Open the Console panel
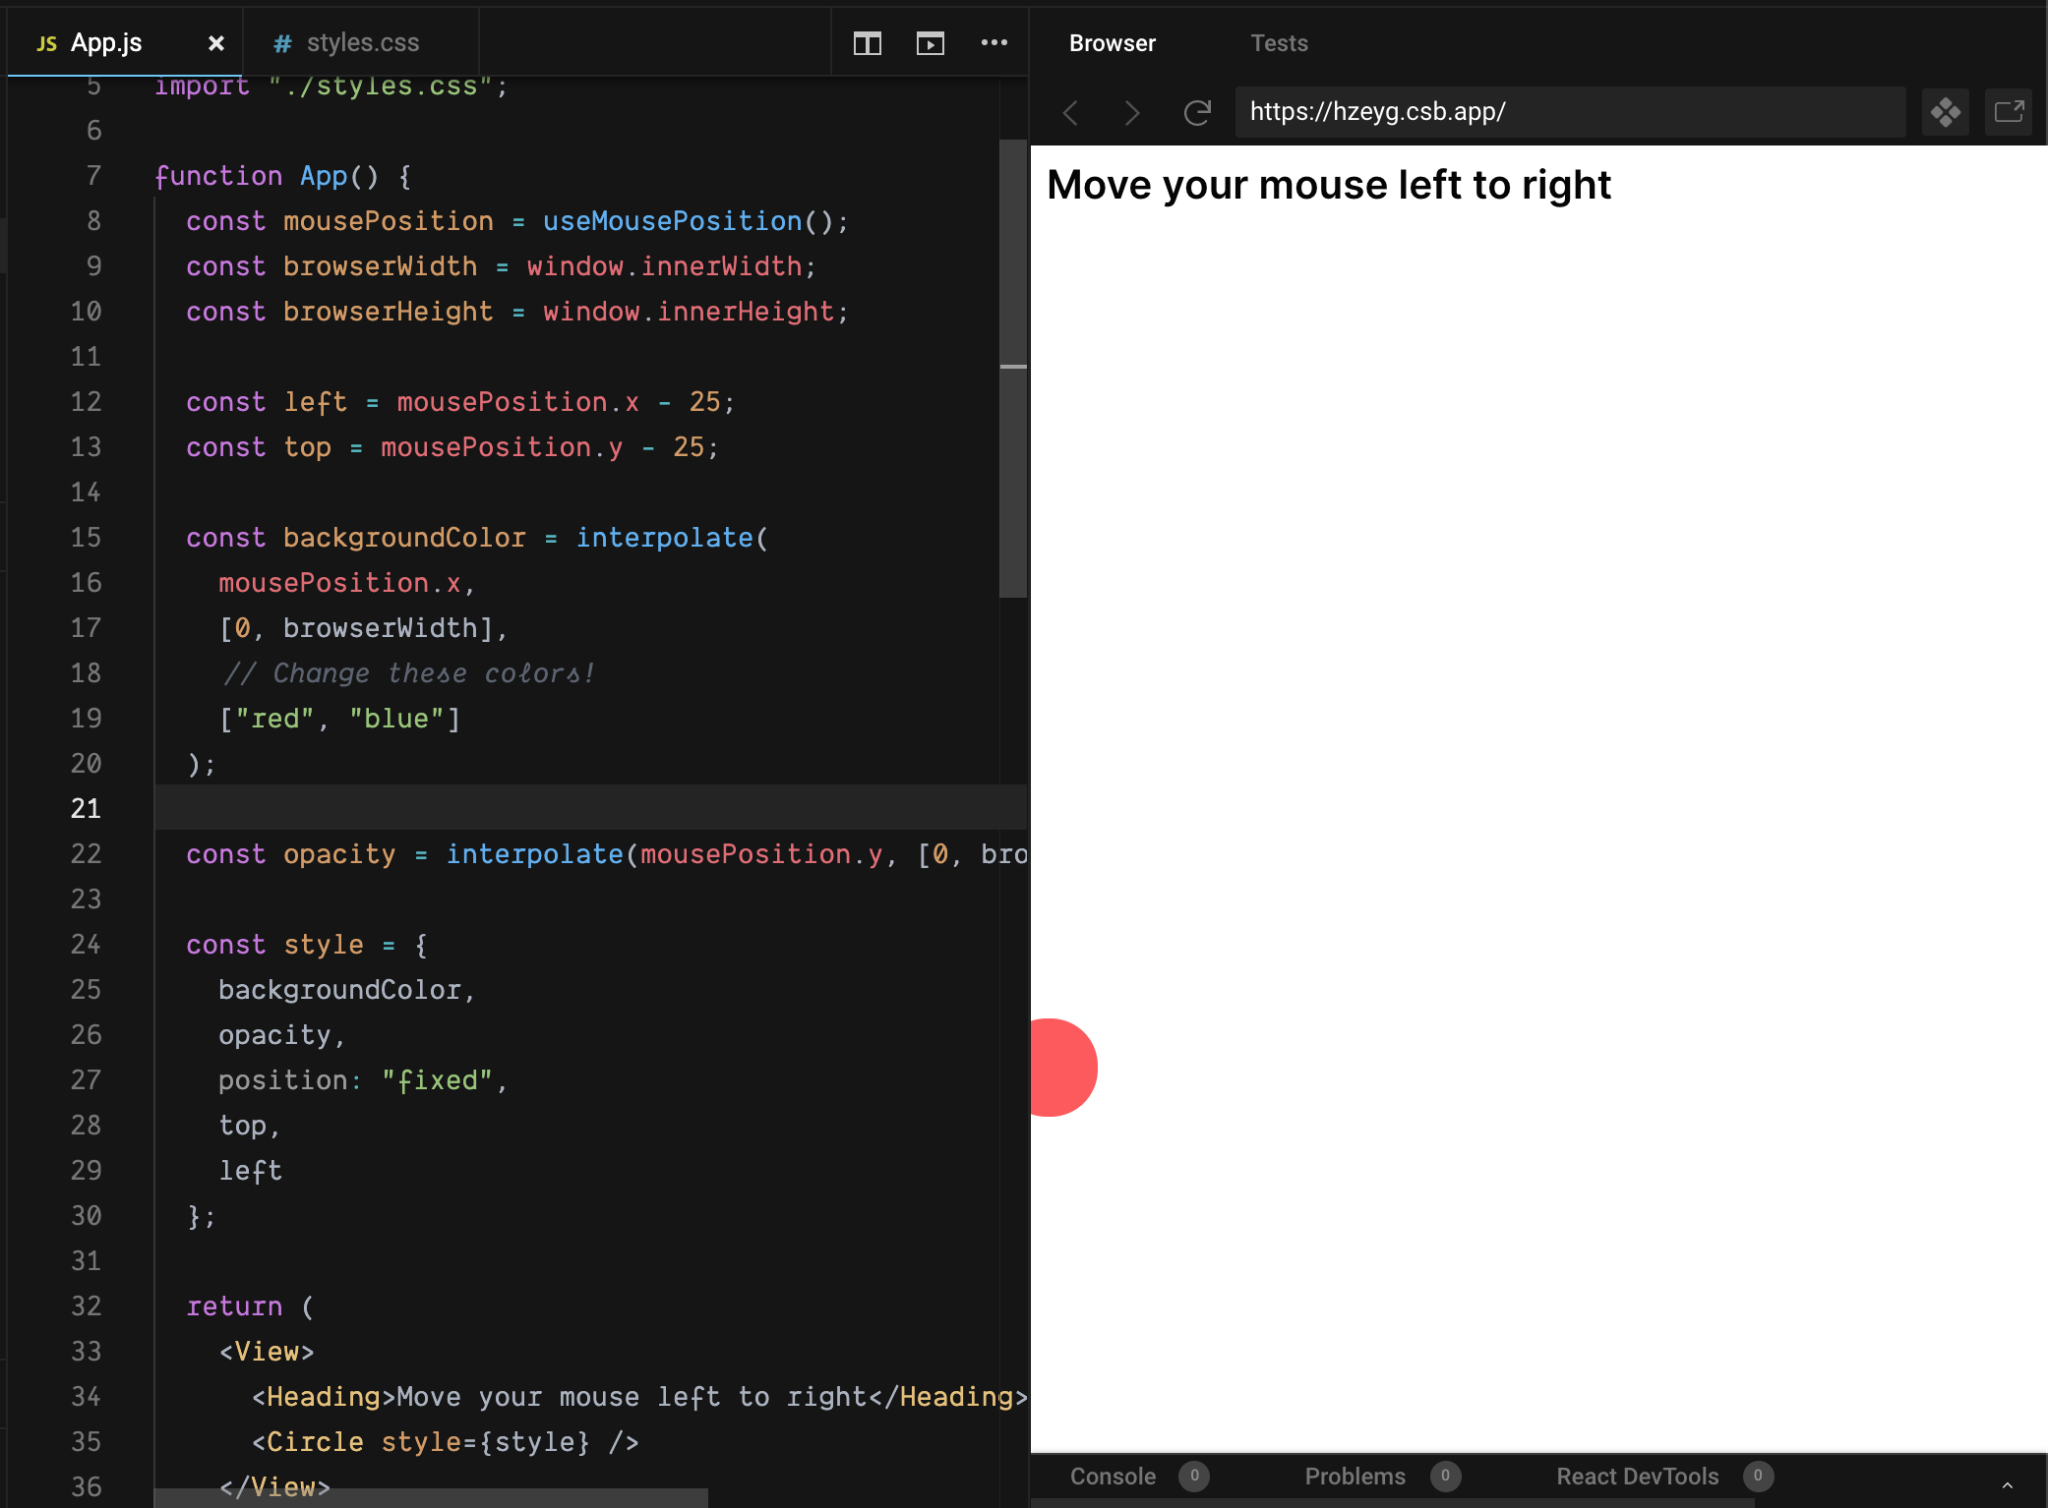This screenshot has height=1508, width=2048. [x=1113, y=1476]
